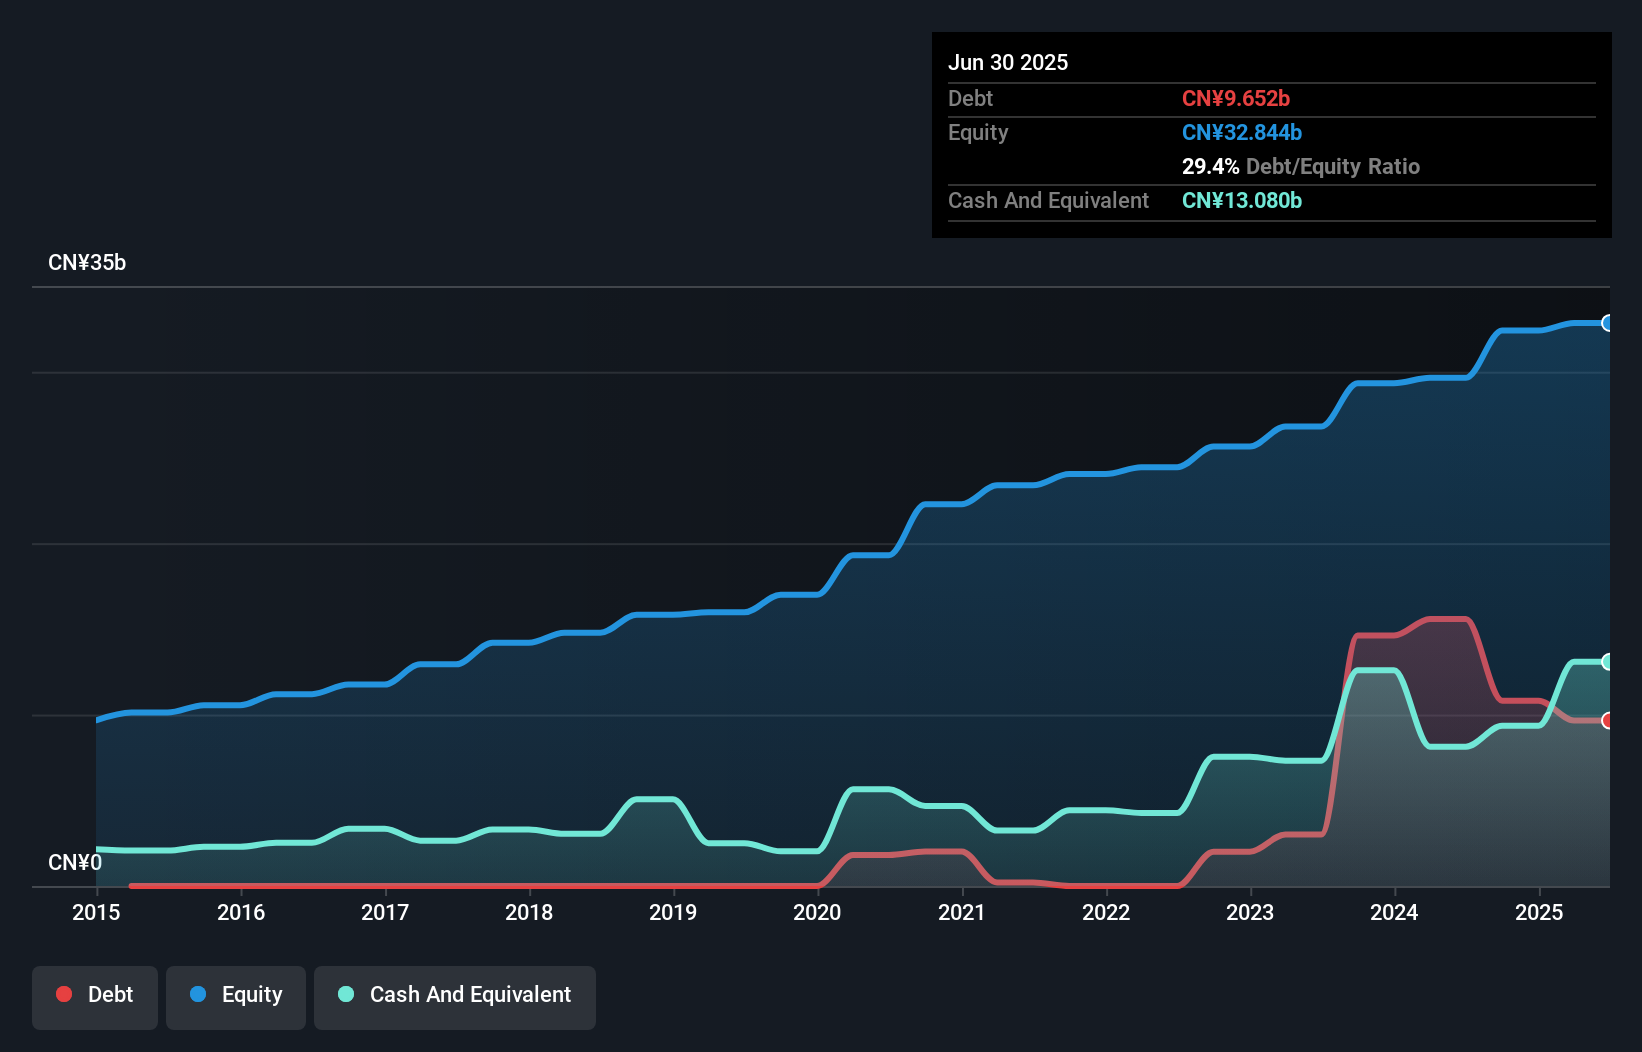Click the CN¥35b axis gridline label

point(88,262)
